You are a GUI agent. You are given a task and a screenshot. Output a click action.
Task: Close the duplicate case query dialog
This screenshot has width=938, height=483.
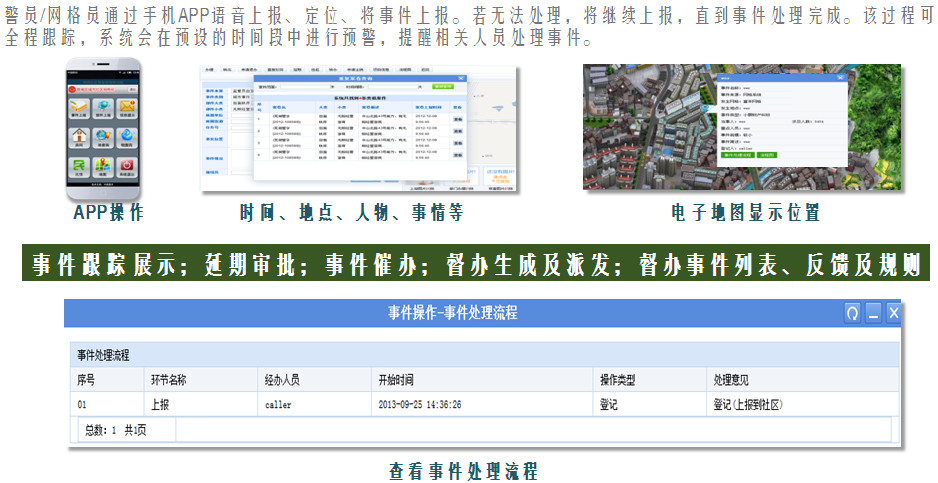pos(461,77)
